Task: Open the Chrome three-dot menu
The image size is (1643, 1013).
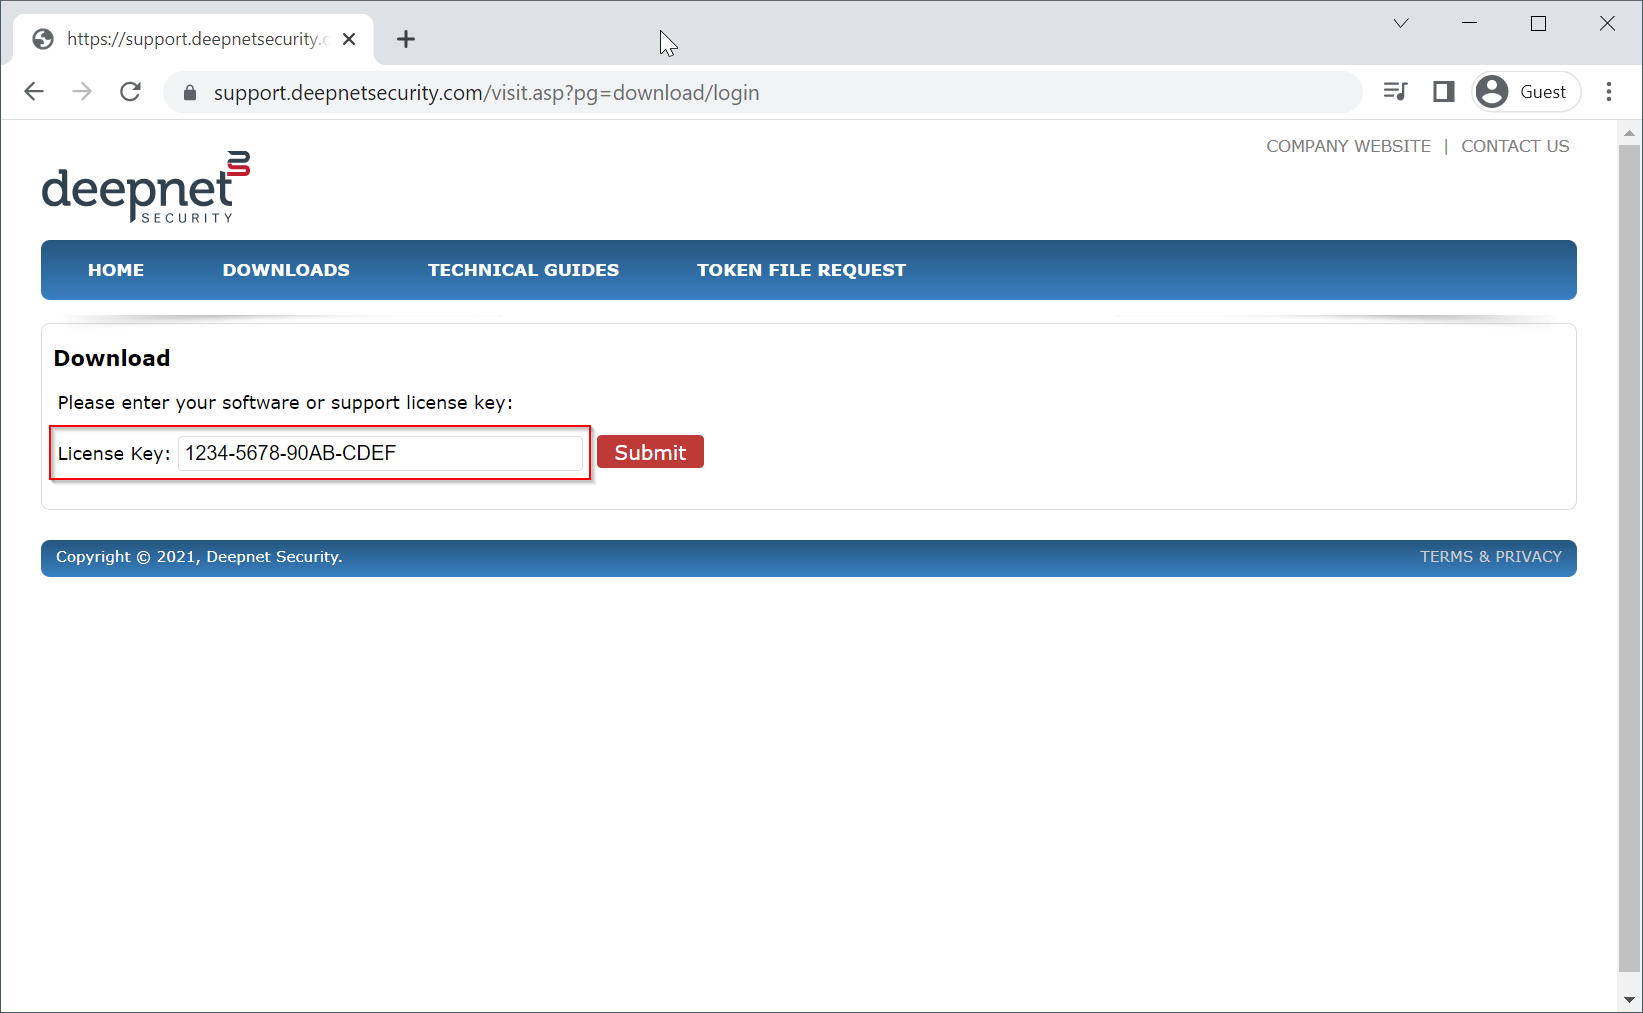Action: [x=1609, y=92]
